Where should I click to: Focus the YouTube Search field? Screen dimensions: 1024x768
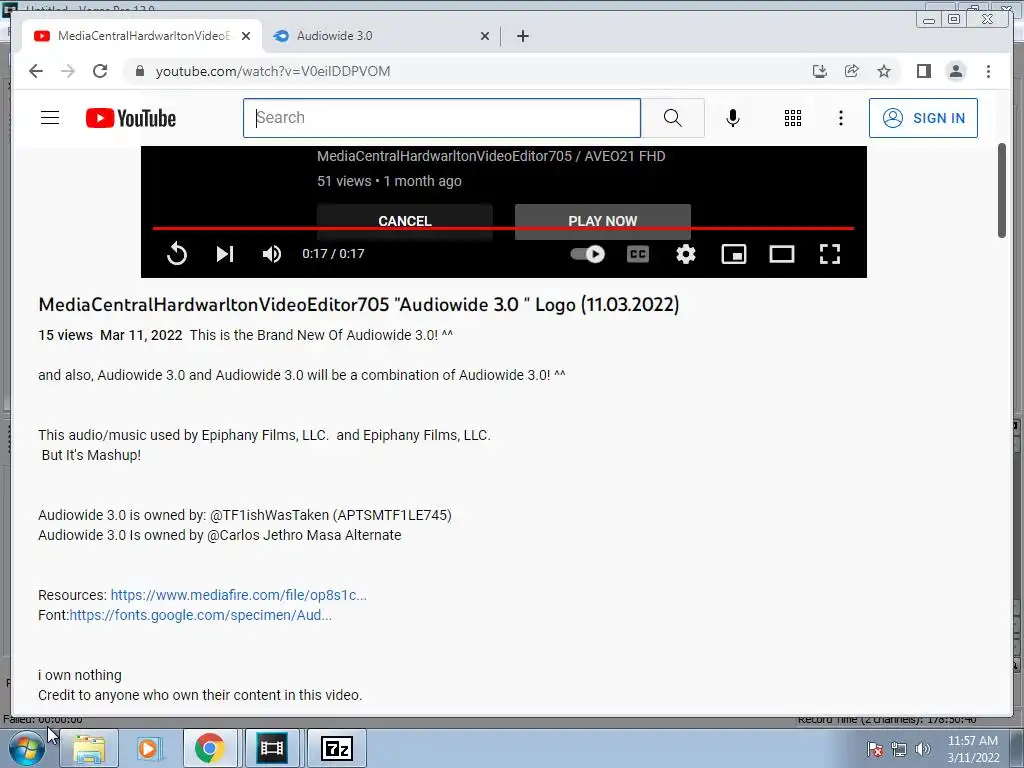(x=442, y=118)
